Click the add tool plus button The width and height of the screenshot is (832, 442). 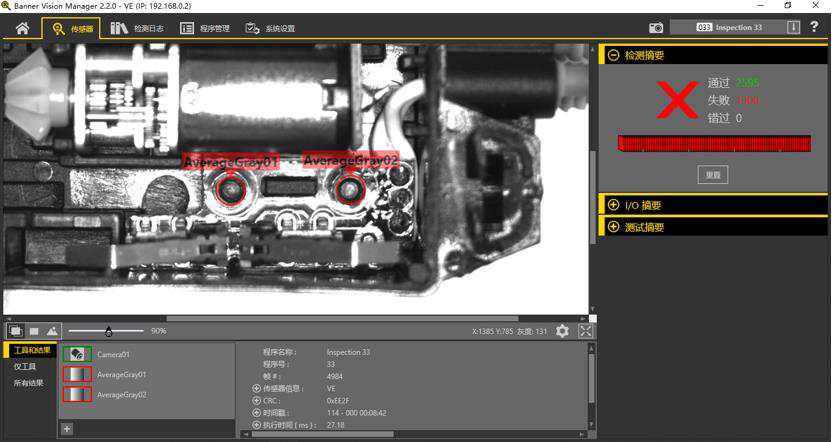pyautogui.click(x=67, y=428)
